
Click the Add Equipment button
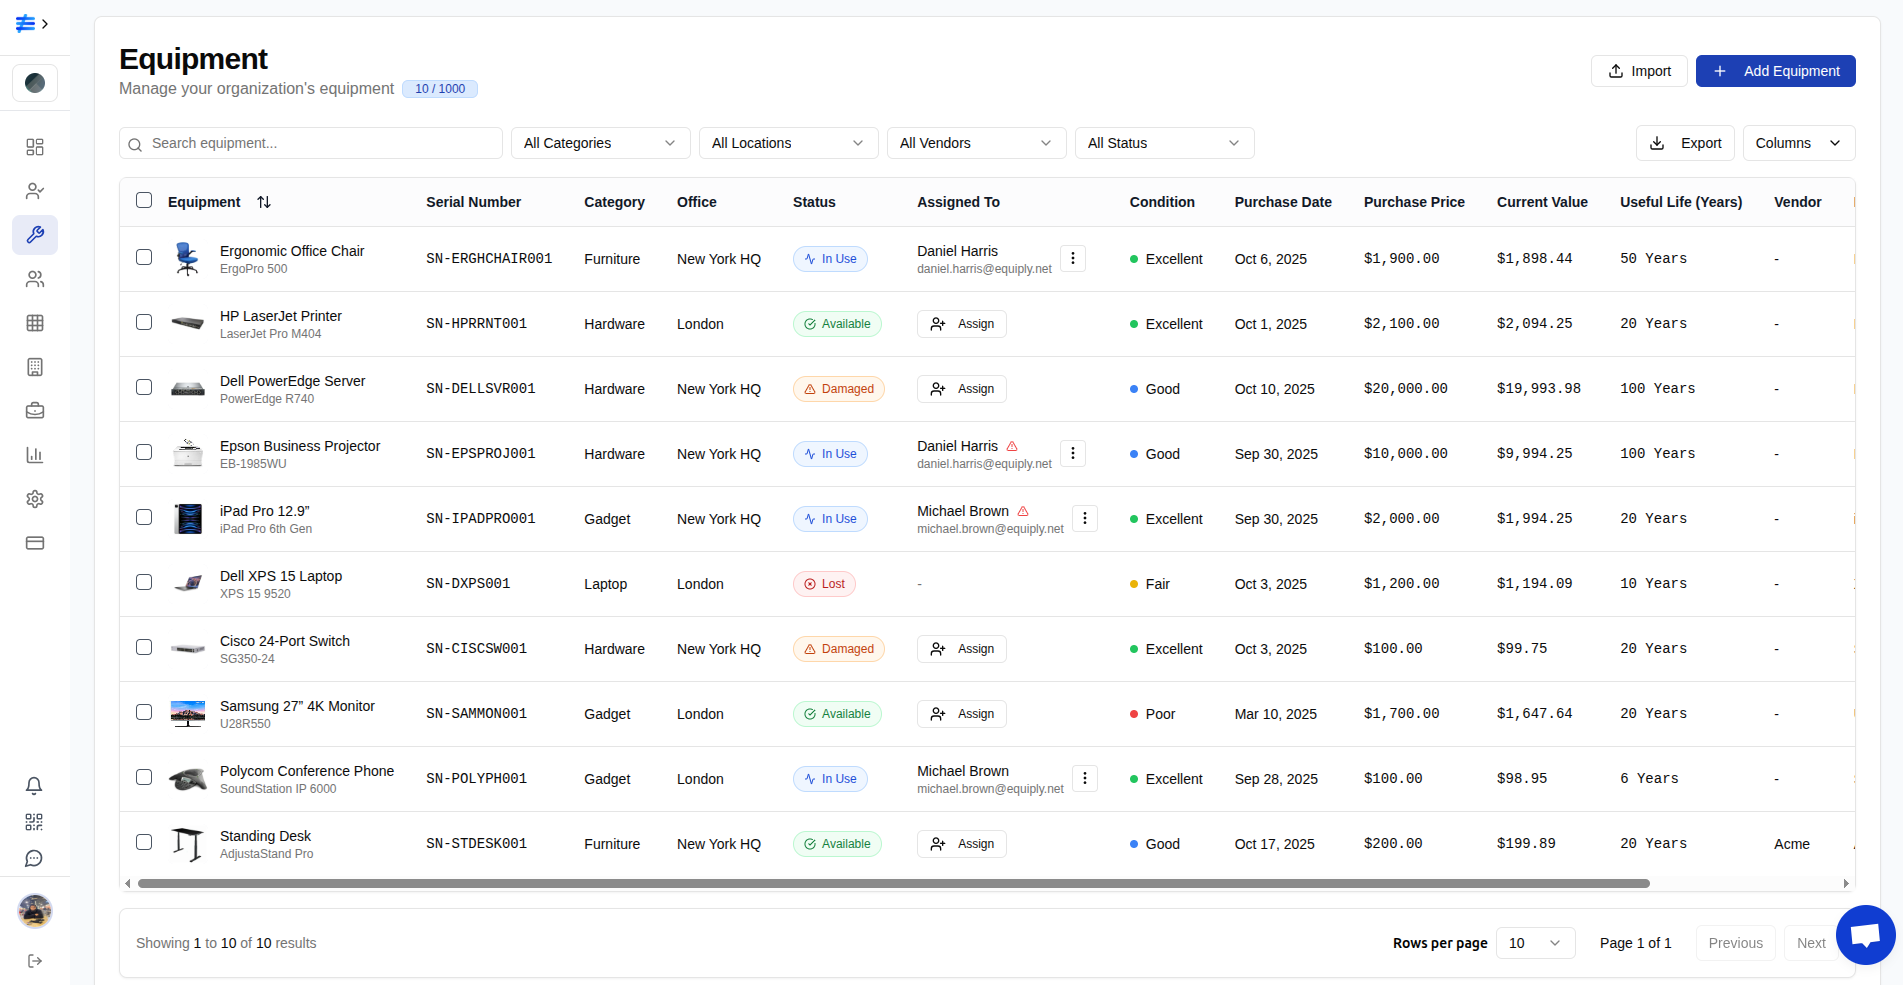pyautogui.click(x=1775, y=71)
